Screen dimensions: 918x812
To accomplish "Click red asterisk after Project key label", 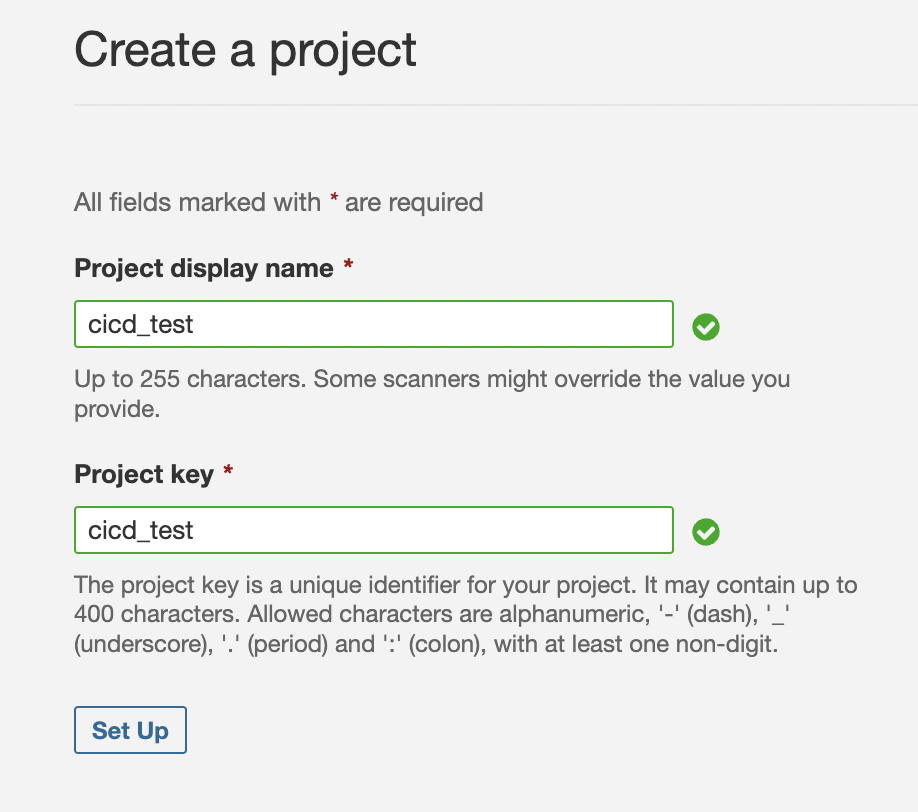I will (228, 472).
